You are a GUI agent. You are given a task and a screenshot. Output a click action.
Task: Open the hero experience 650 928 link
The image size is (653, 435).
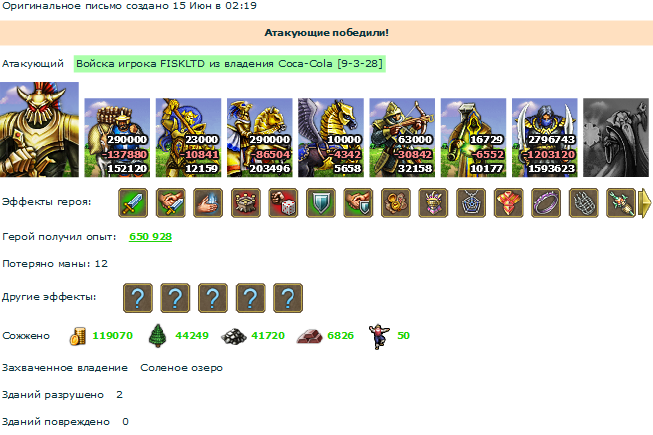point(150,236)
